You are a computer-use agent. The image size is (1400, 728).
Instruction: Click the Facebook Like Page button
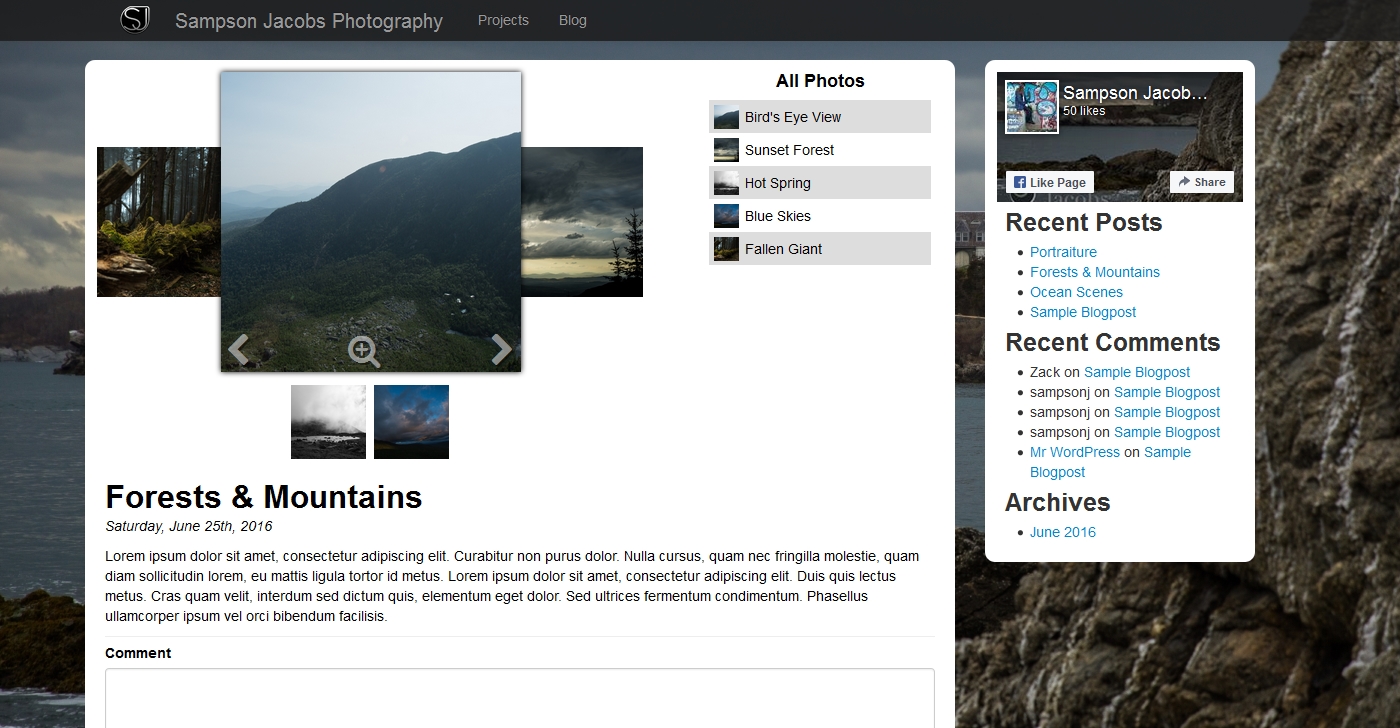coord(1049,182)
